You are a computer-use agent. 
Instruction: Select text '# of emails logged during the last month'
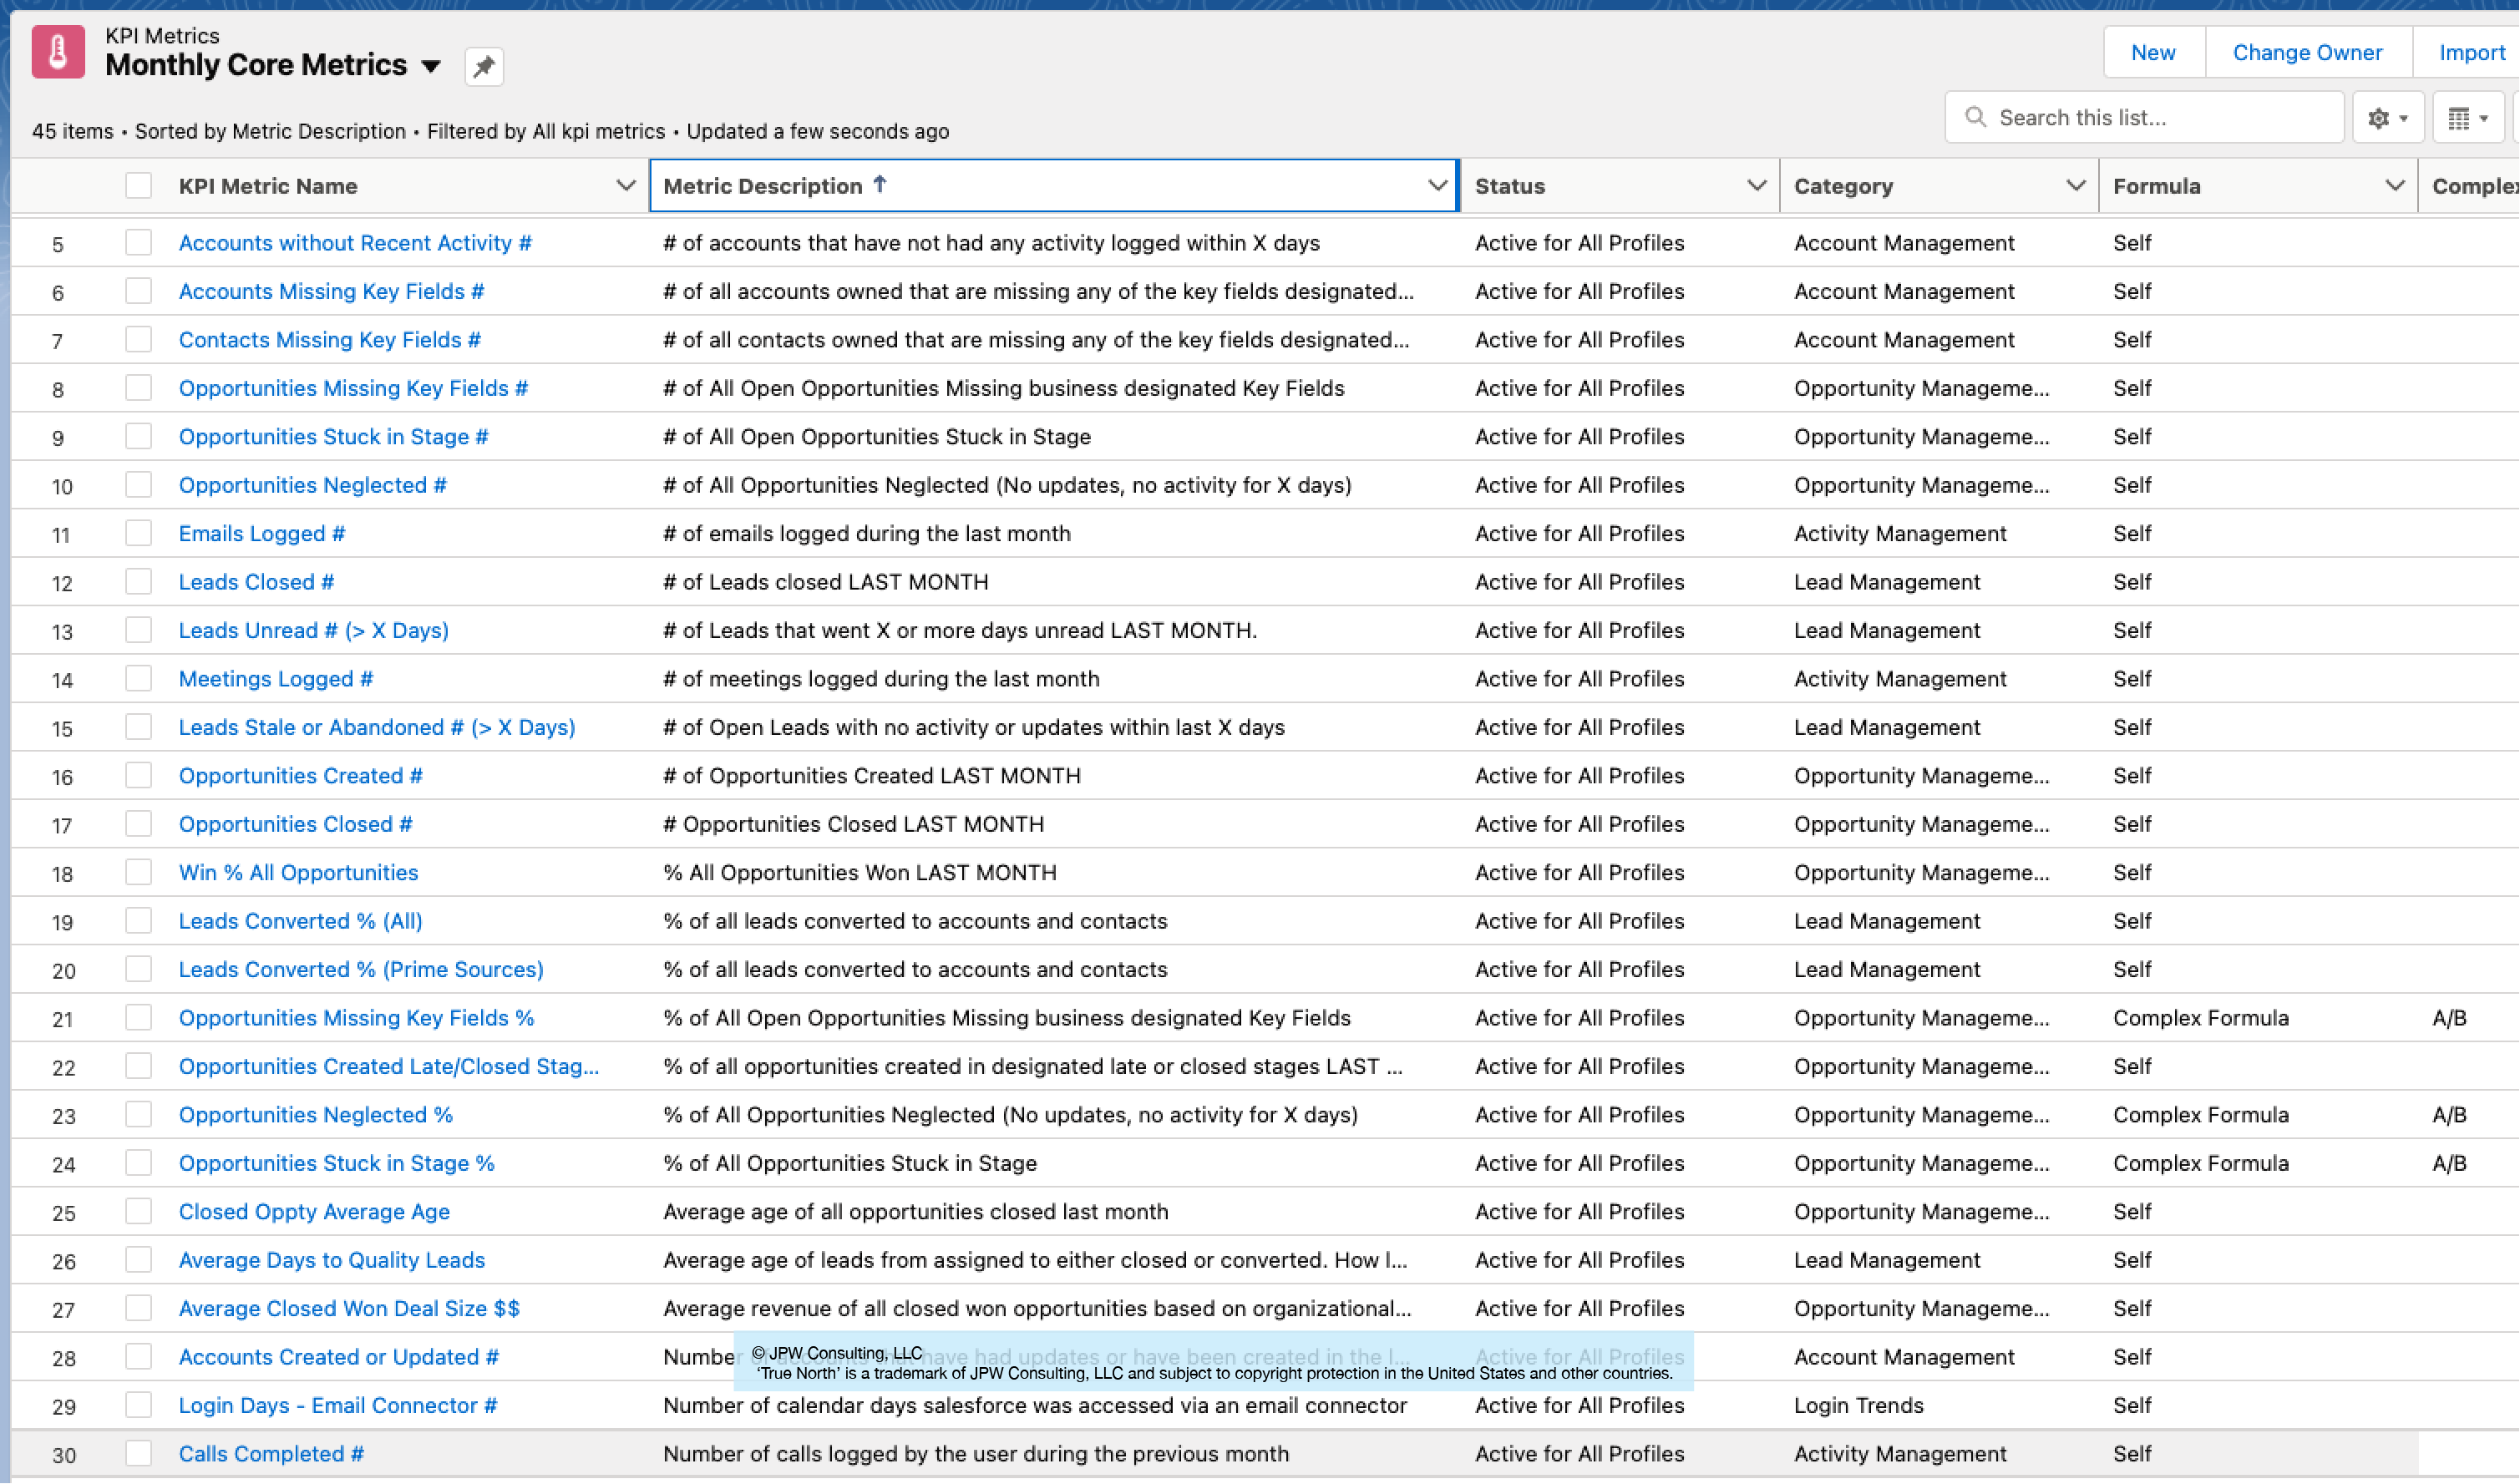tap(867, 534)
